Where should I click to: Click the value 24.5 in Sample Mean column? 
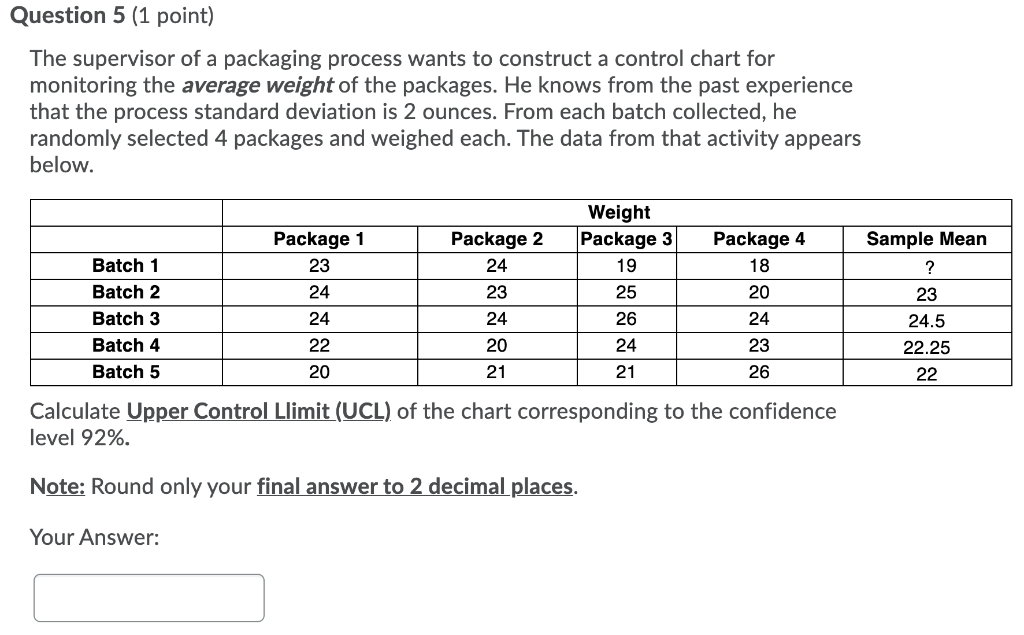pyautogui.click(x=927, y=320)
